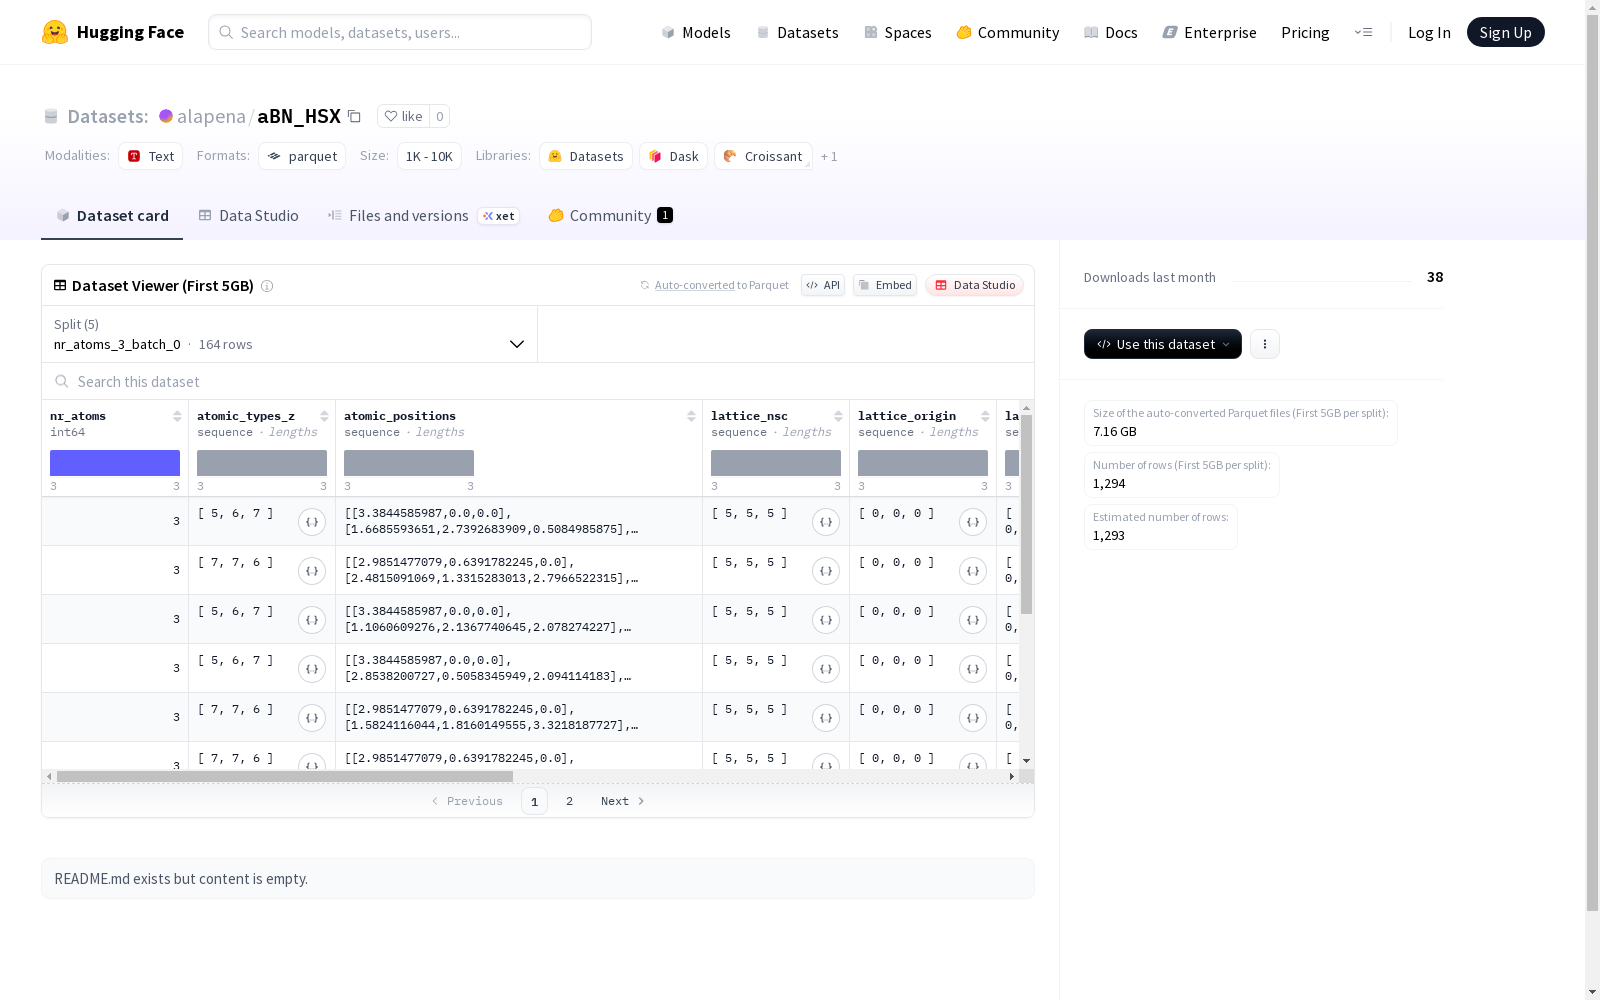Go to Datasets in top navigation
Image resolution: width=1600 pixels, height=1000 pixels.
(x=797, y=32)
